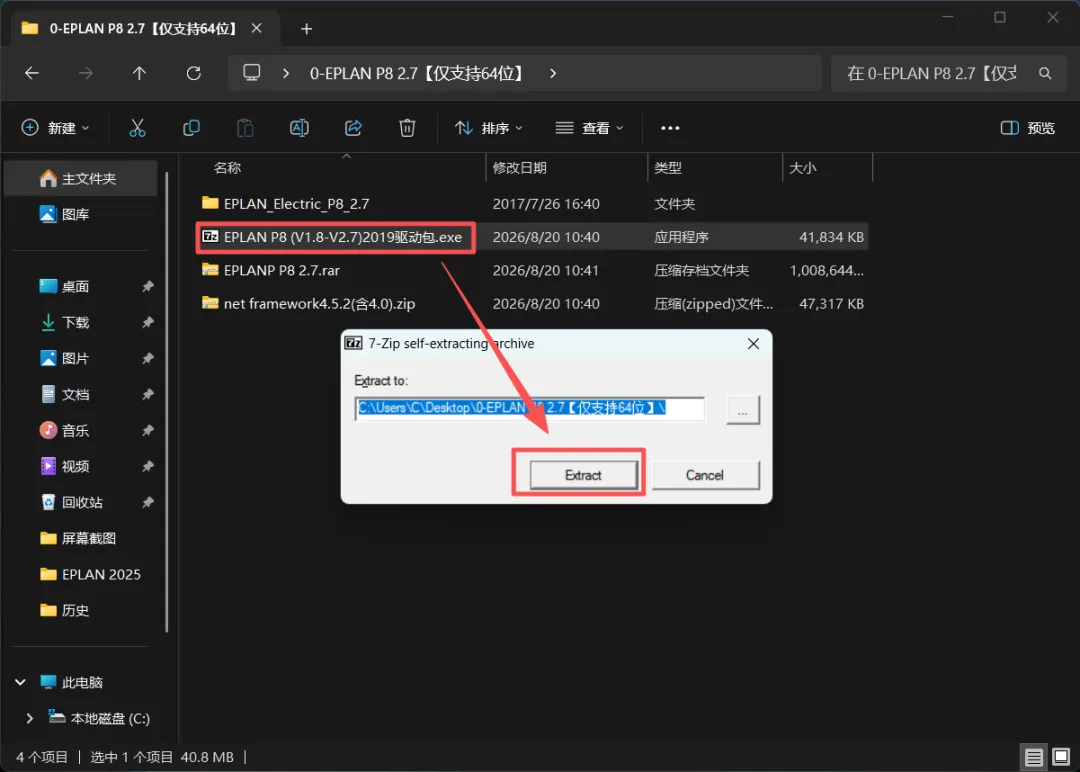Click the Copy icon in toolbar

pyautogui.click(x=191, y=128)
